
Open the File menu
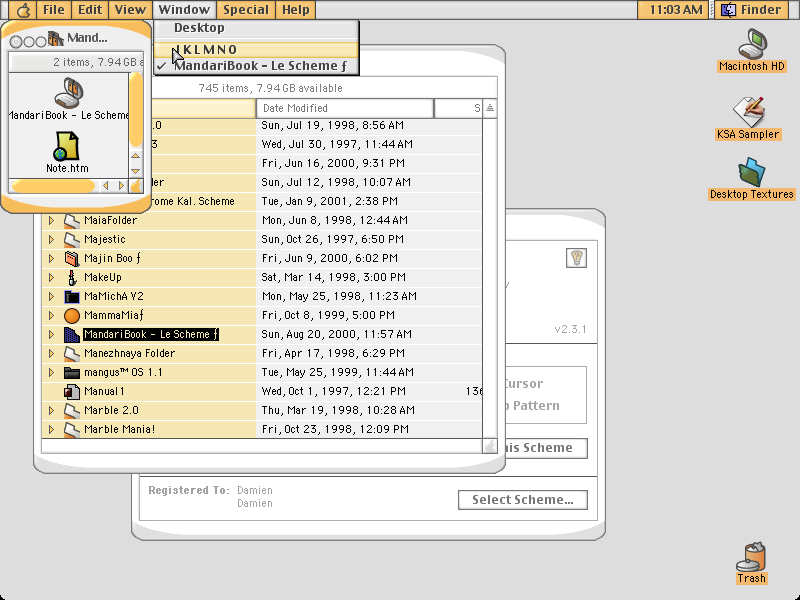click(54, 10)
